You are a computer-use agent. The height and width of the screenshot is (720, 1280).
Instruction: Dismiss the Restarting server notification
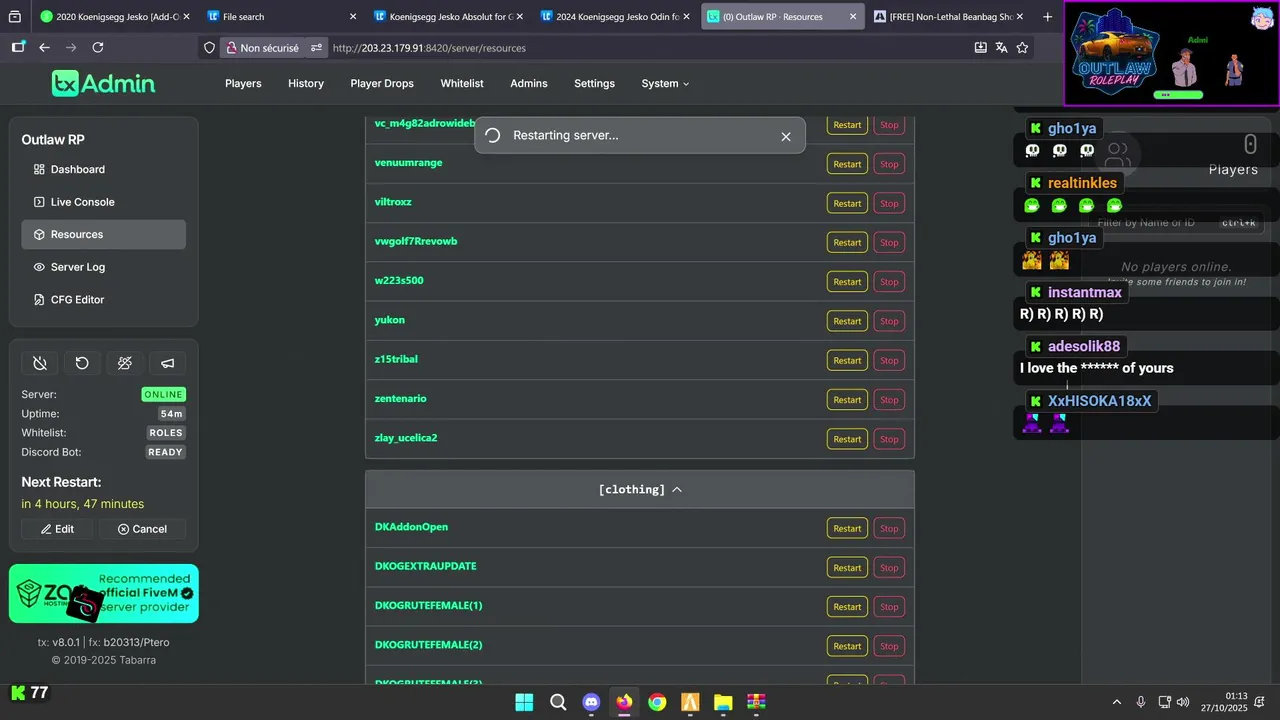tap(786, 136)
